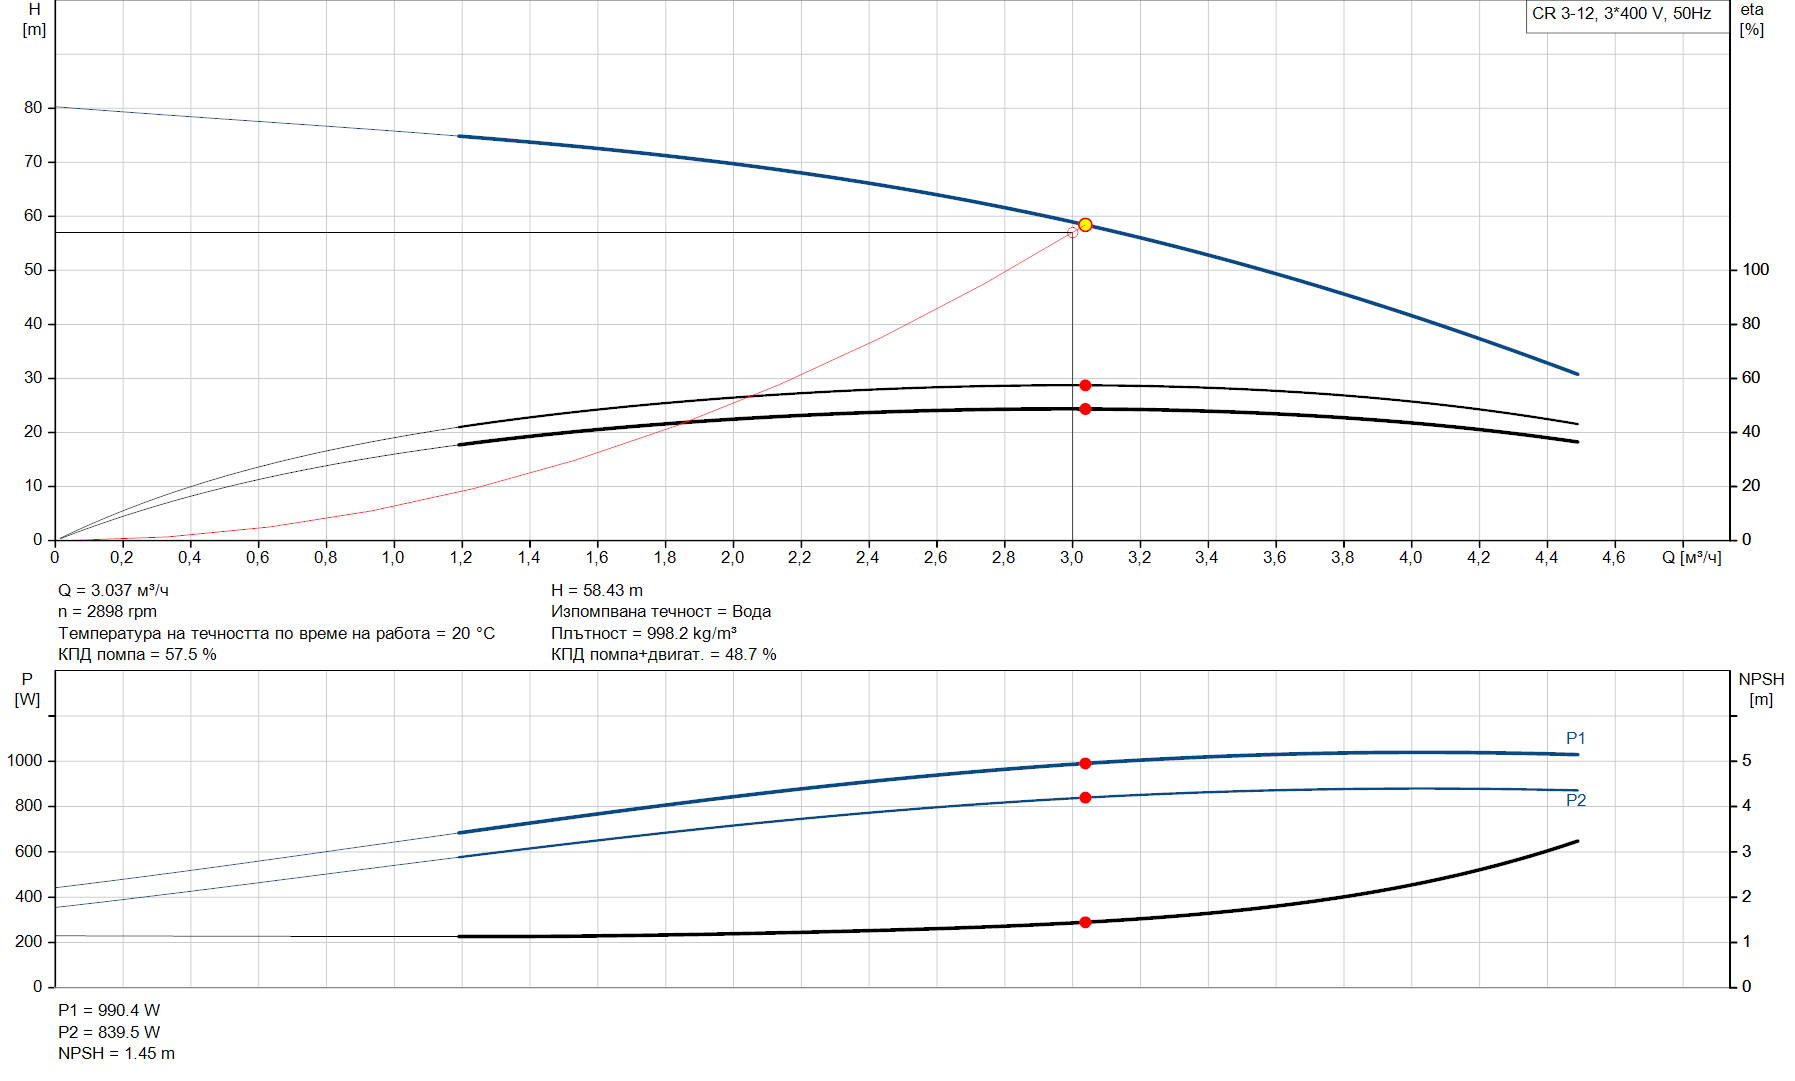Click the 'Плътност = 998.2 kg/m³' text

(644, 633)
